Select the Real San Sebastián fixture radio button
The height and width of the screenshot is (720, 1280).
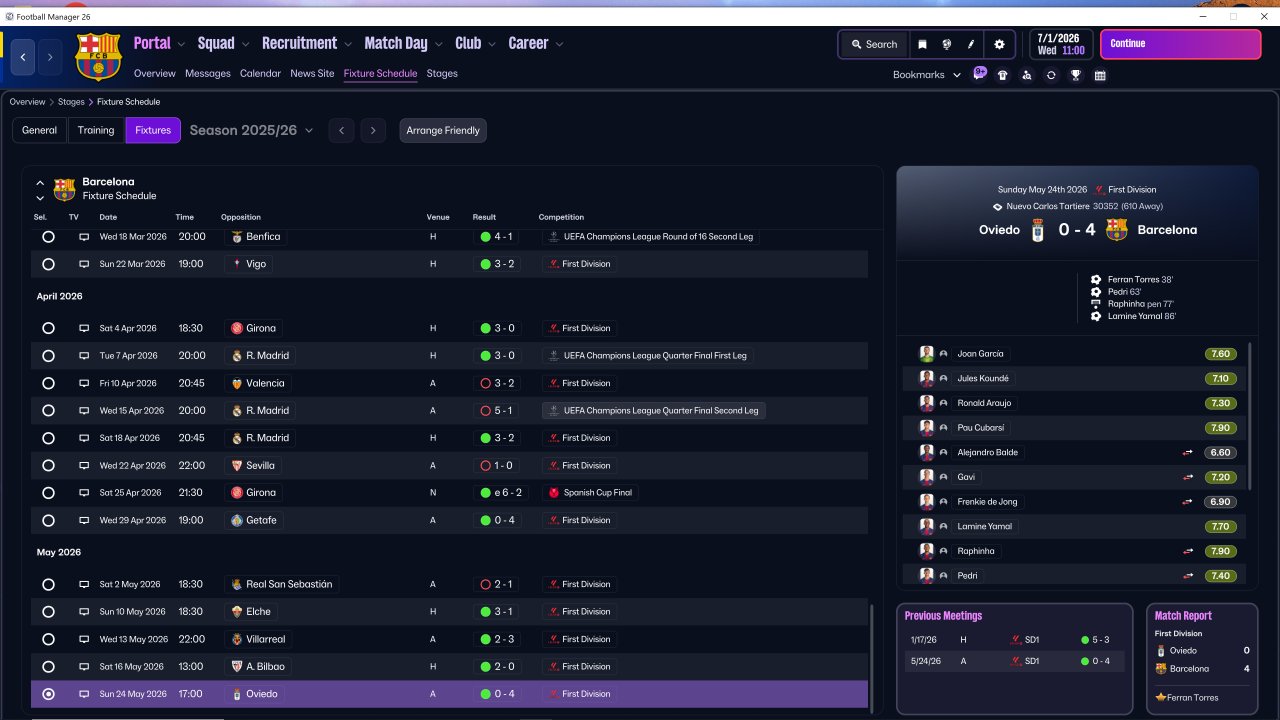(x=48, y=584)
